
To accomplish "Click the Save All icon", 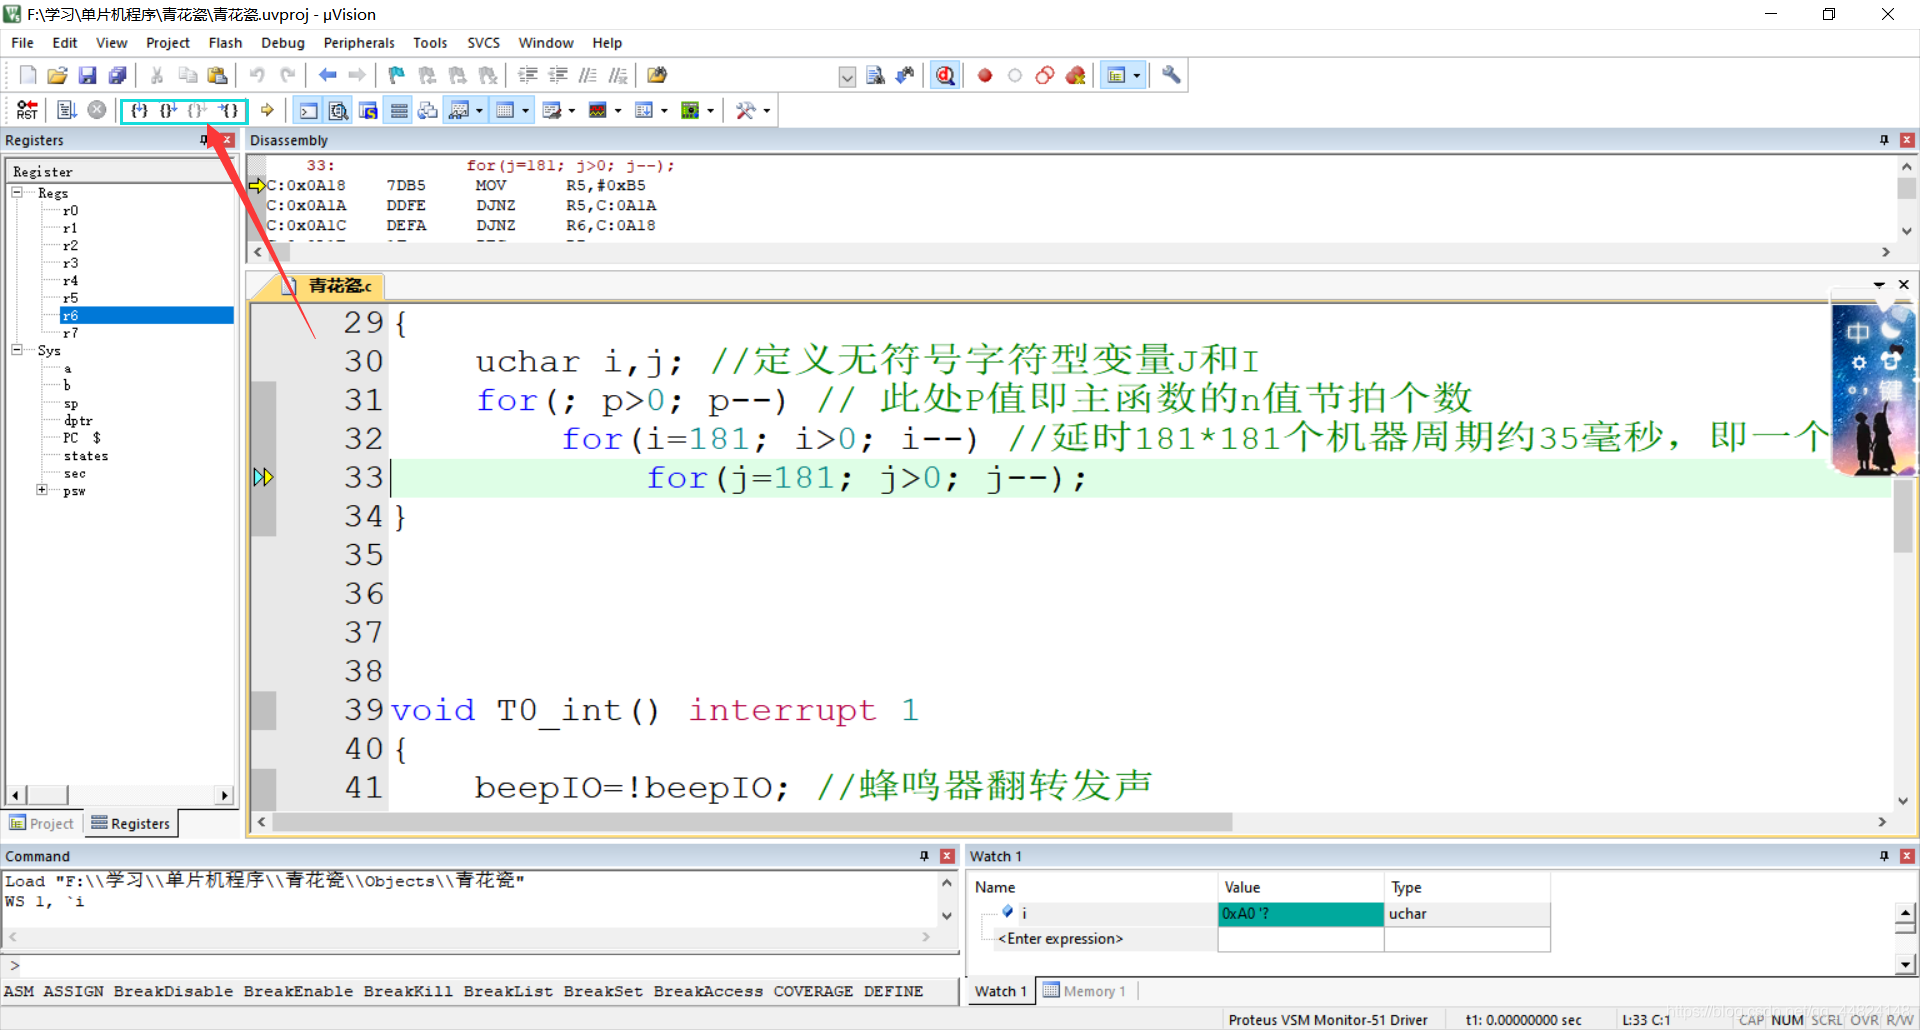I will click(x=117, y=75).
